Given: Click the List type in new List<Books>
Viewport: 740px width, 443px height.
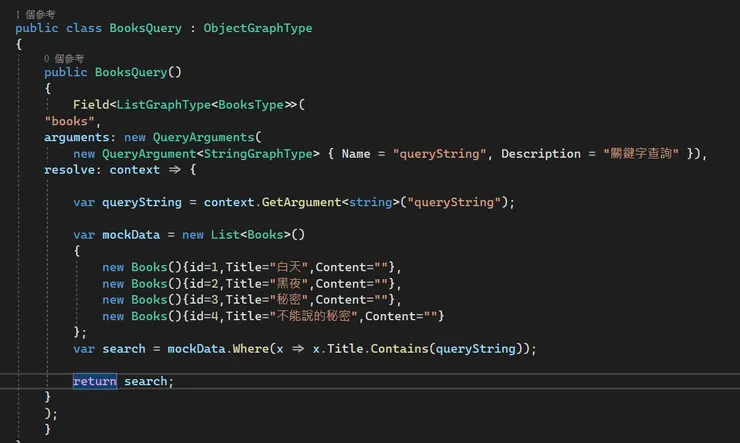Looking at the screenshot, I should tap(225, 235).
